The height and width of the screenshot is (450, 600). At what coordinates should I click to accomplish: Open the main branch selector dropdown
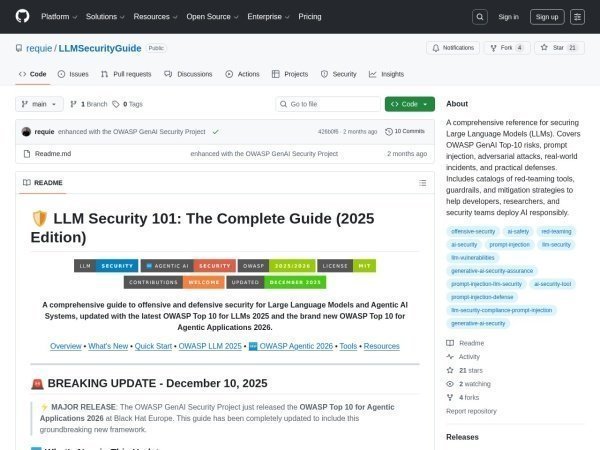[x=39, y=104]
